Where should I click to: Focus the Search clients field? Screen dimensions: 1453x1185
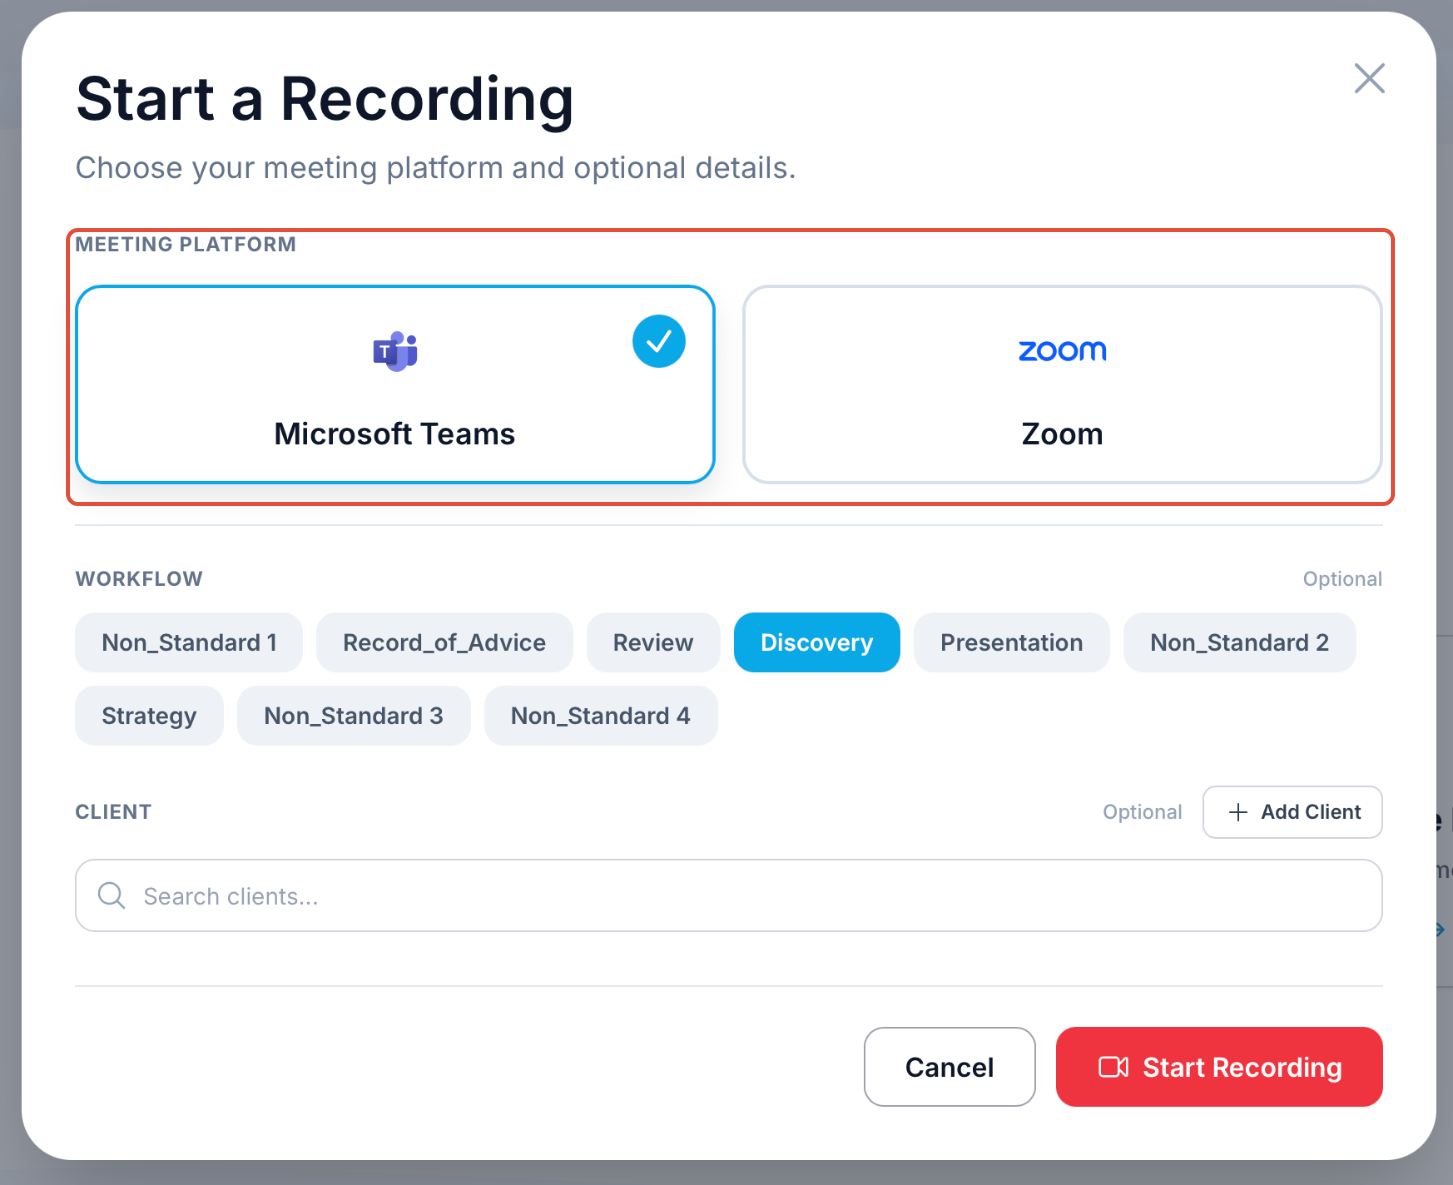pyautogui.click(x=729, y=896)
